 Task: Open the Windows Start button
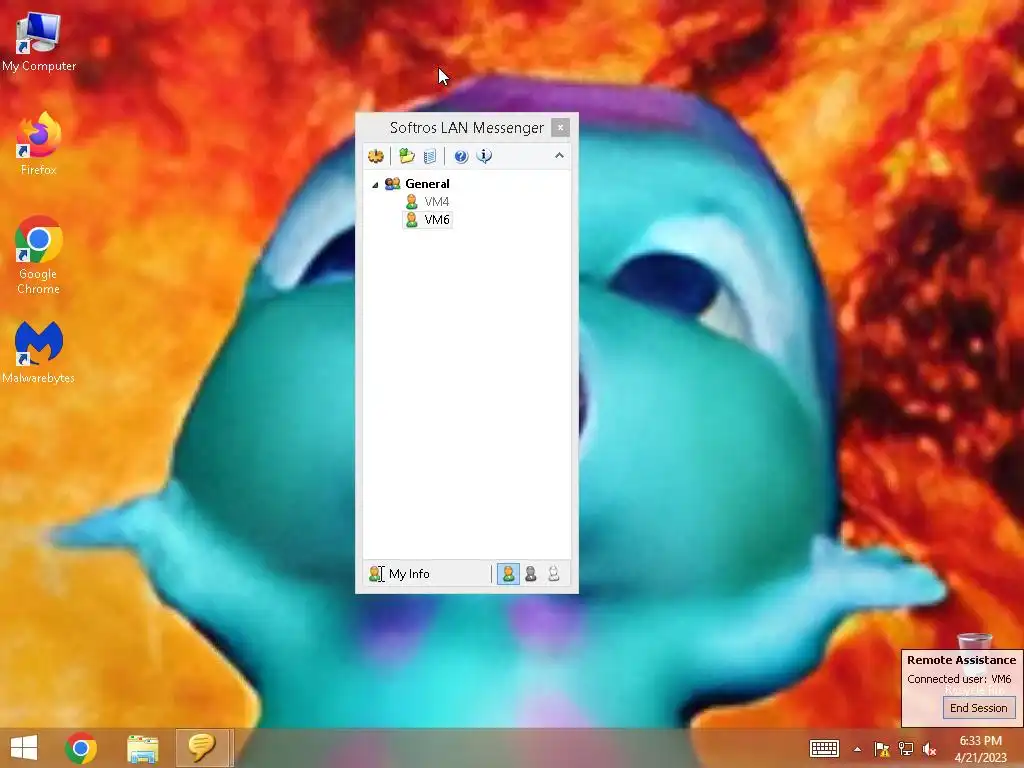pyautogui.click(x=24, y=748)
